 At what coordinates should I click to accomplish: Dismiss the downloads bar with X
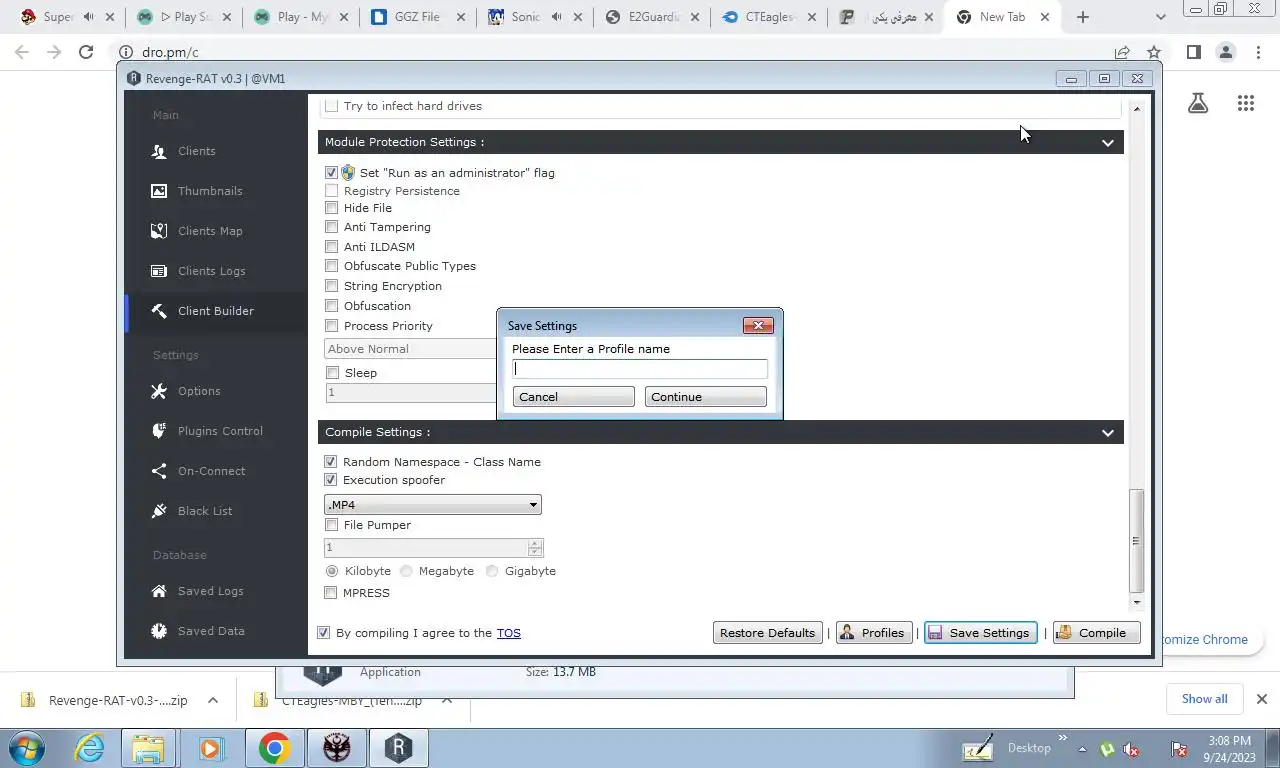pos(1261,699)
